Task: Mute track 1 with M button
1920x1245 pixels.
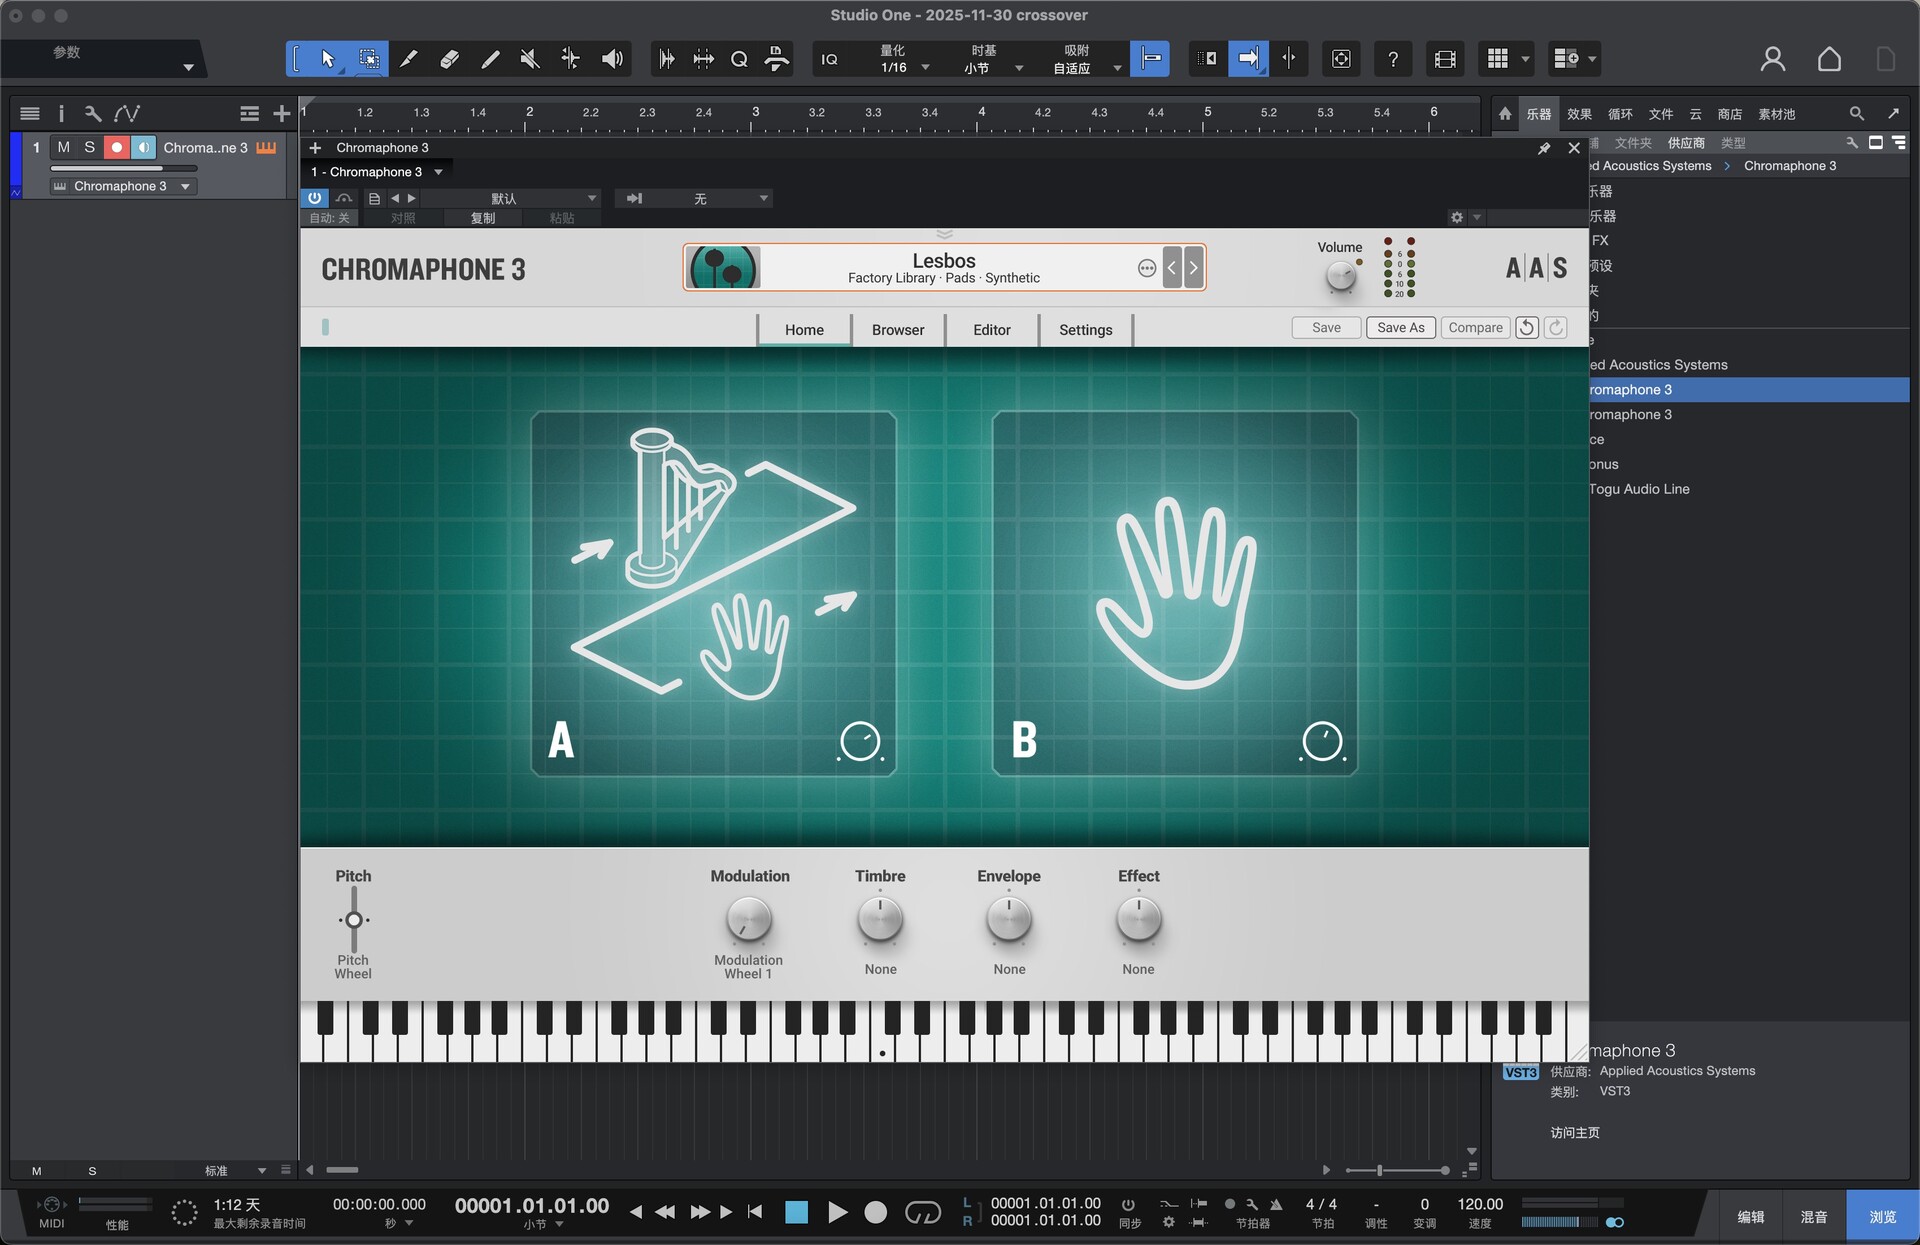Action: (63, 147)
